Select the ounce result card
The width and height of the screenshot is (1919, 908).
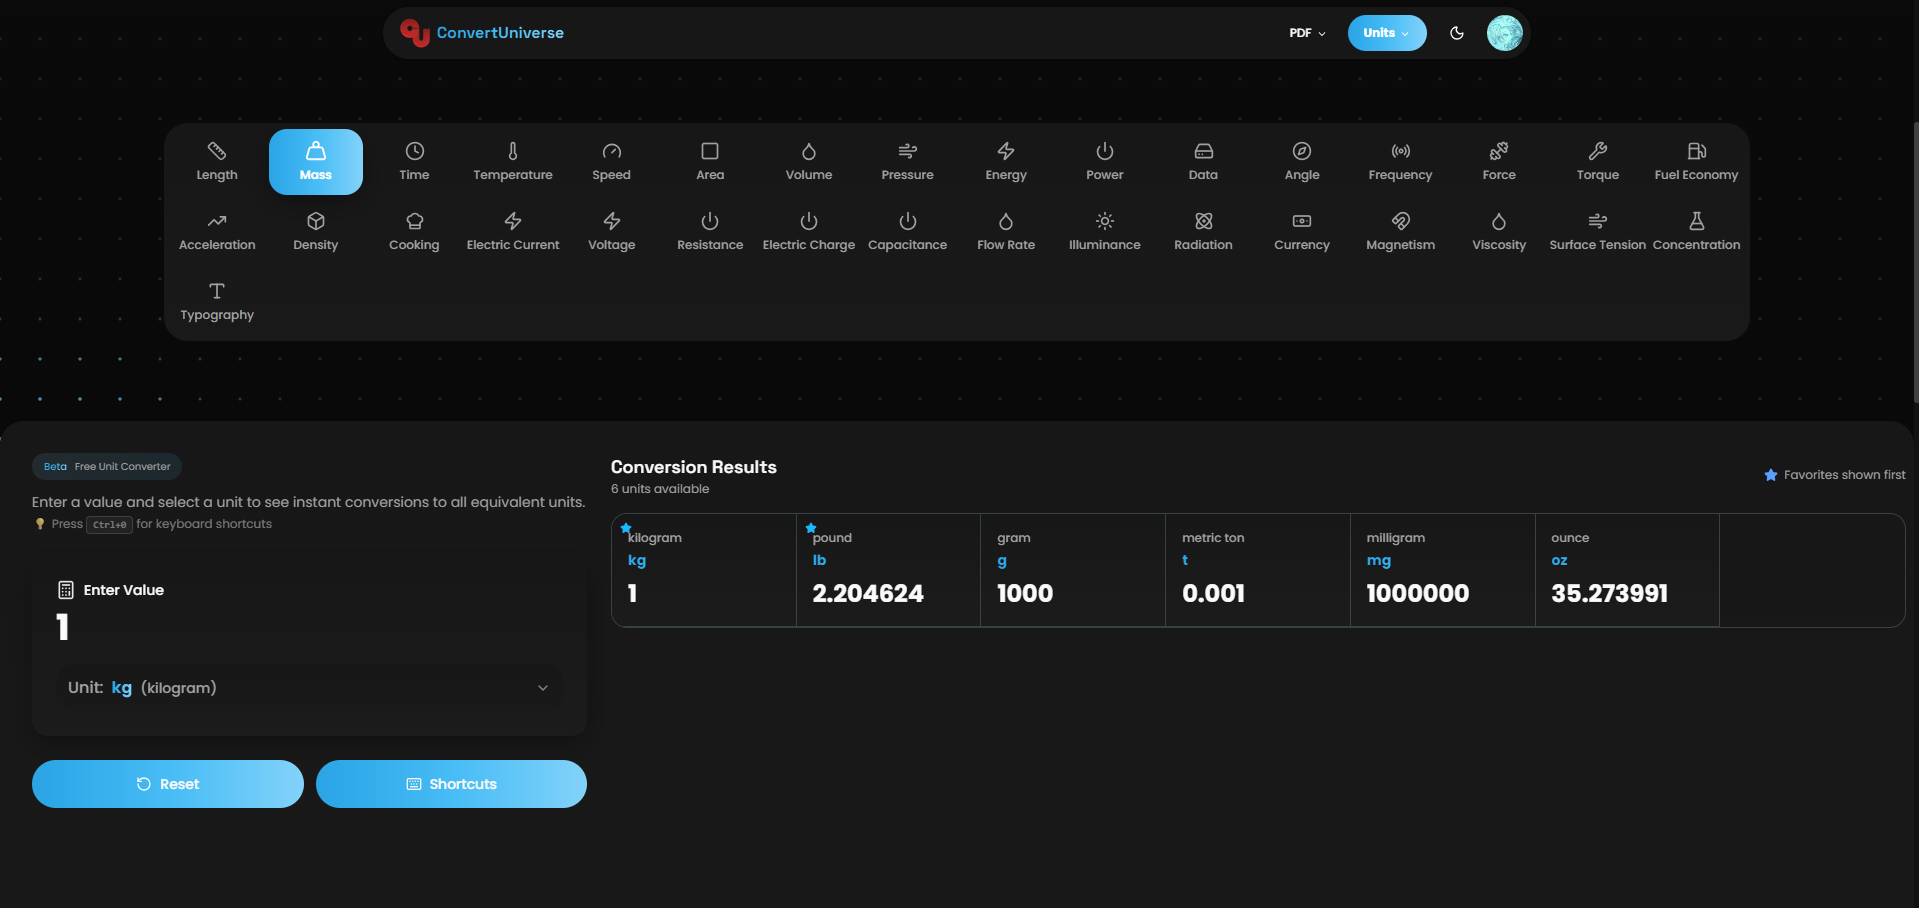pos(1627,570)
